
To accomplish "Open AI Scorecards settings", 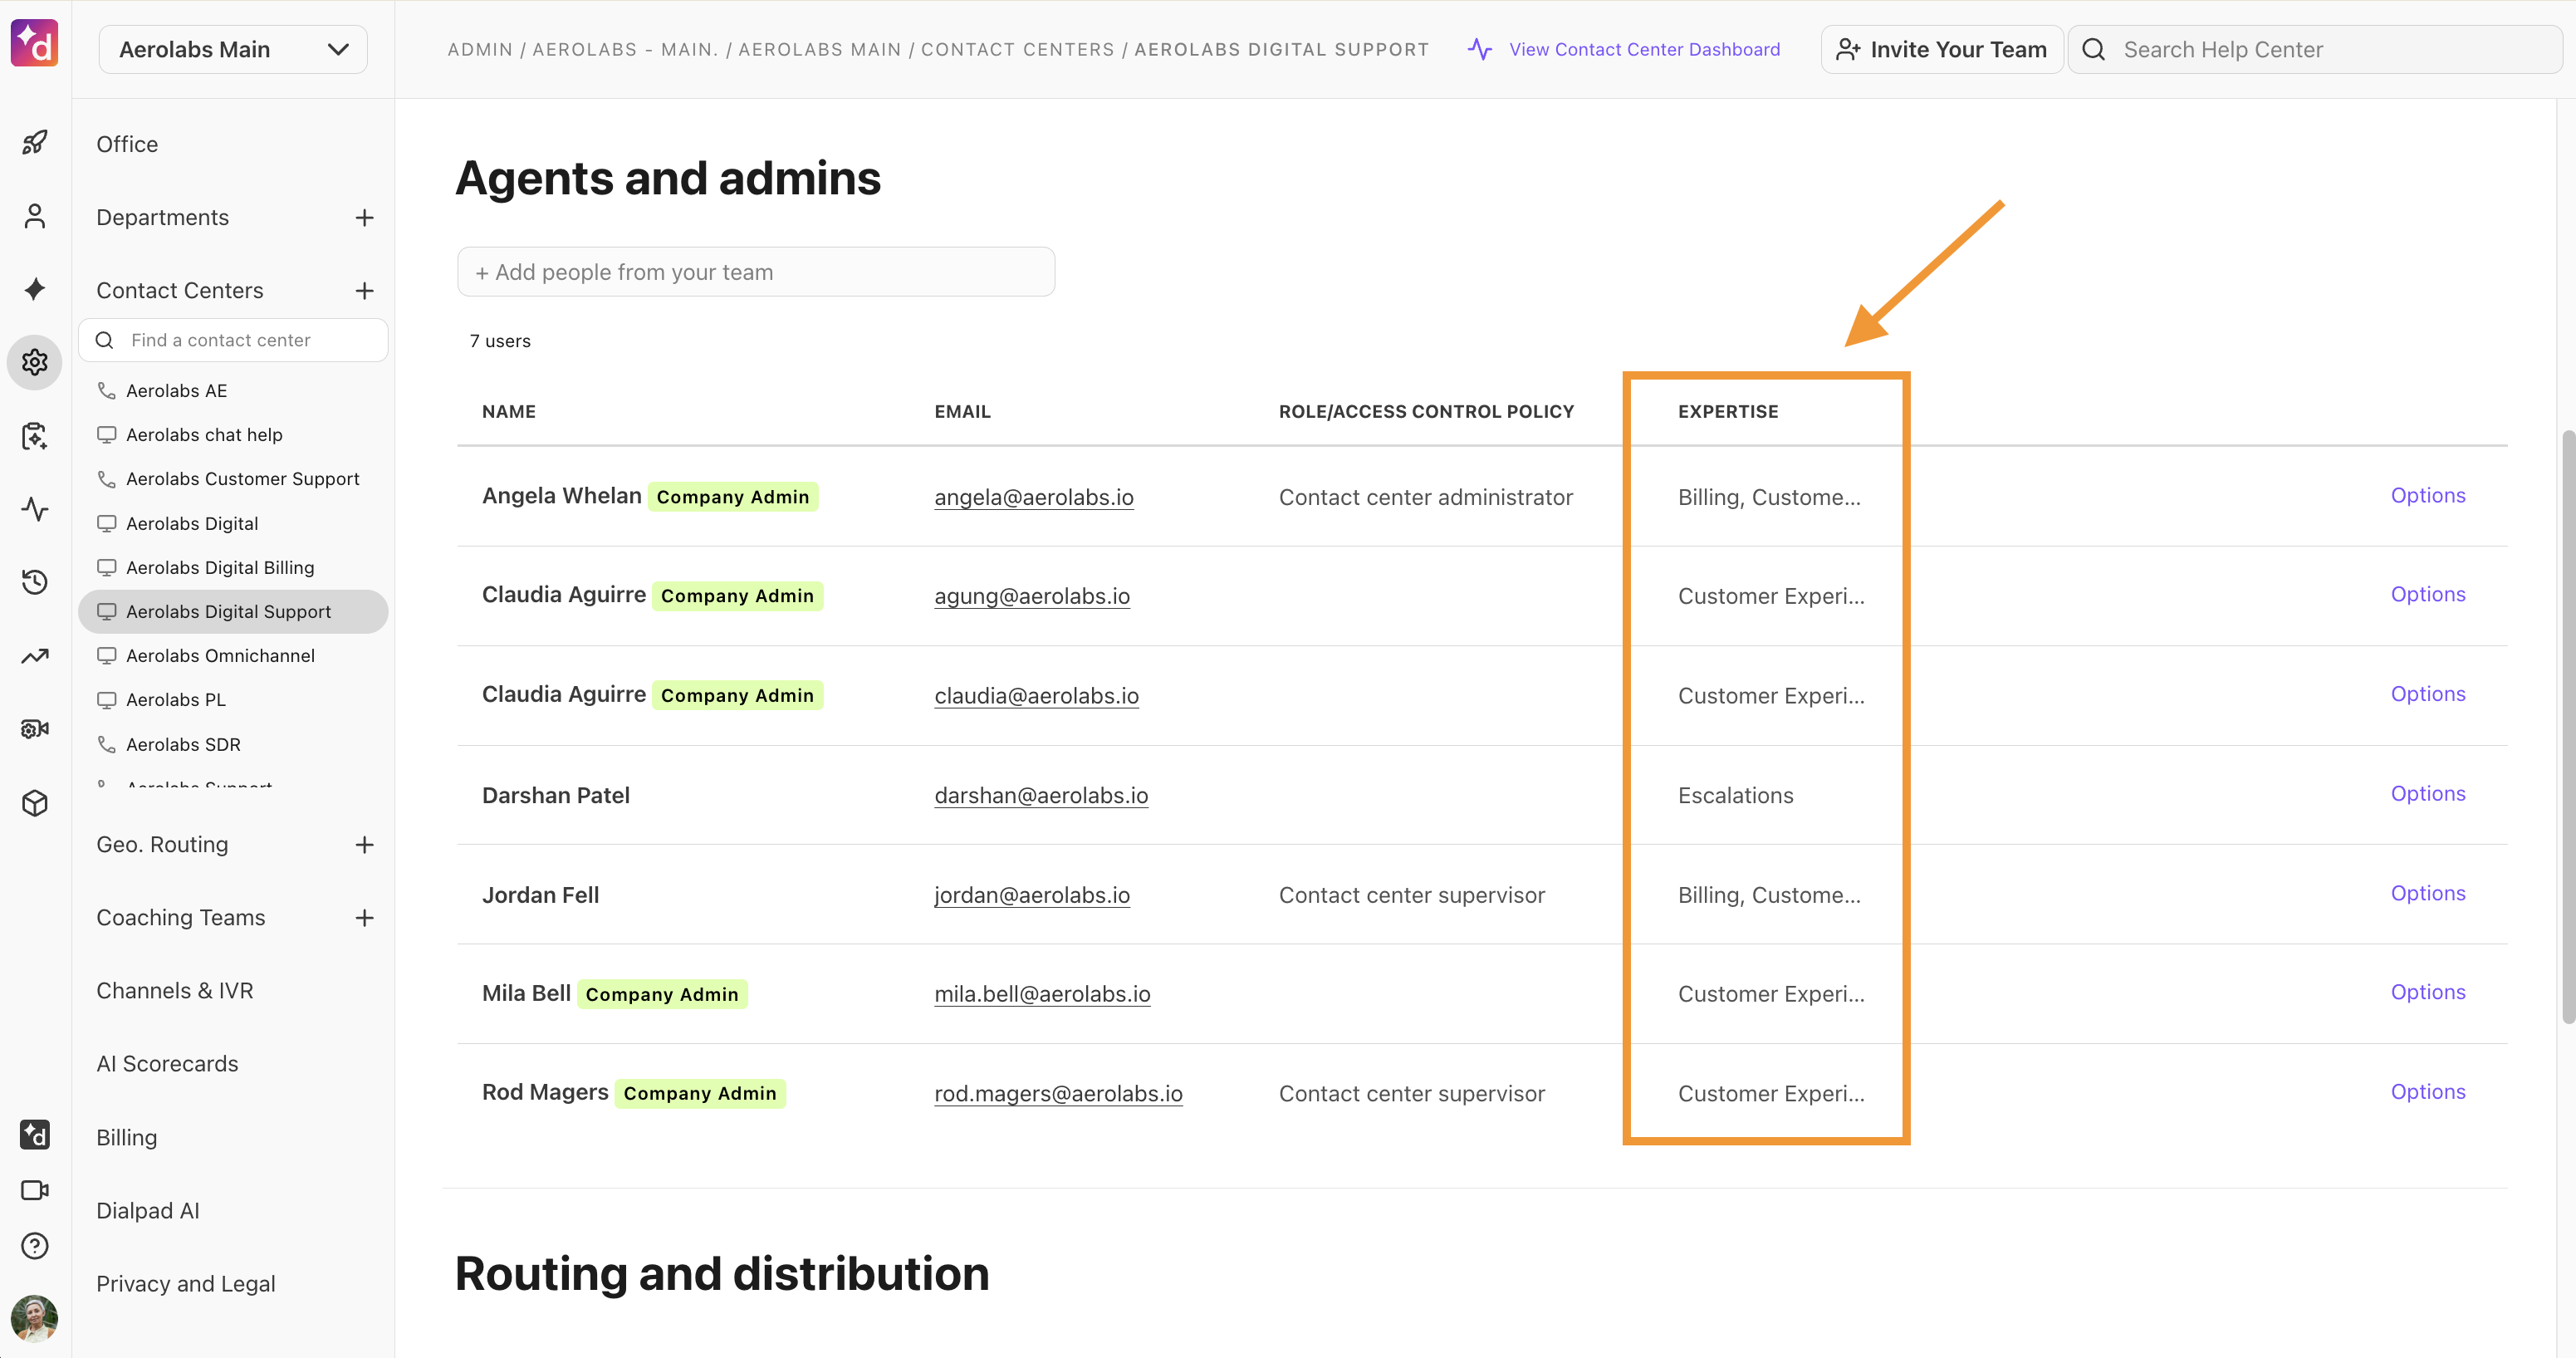I will [167, 1063].
